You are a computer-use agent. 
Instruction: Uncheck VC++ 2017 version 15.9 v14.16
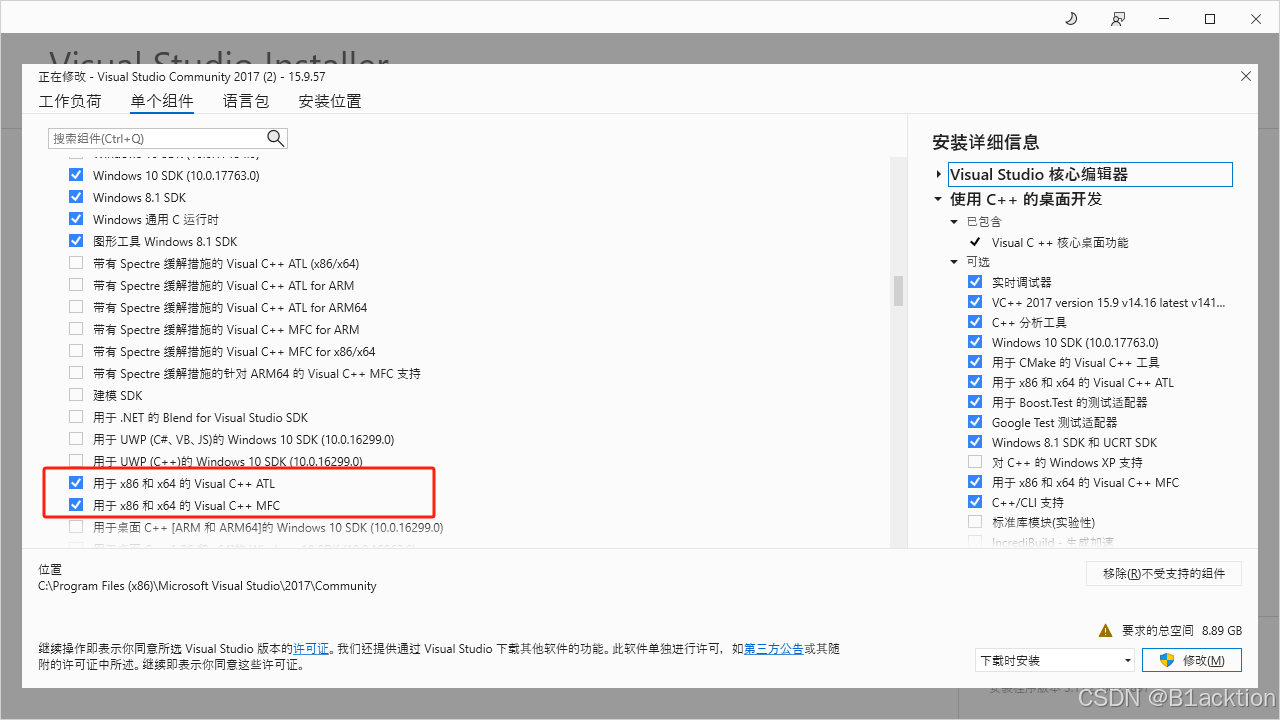coord(975,302)
